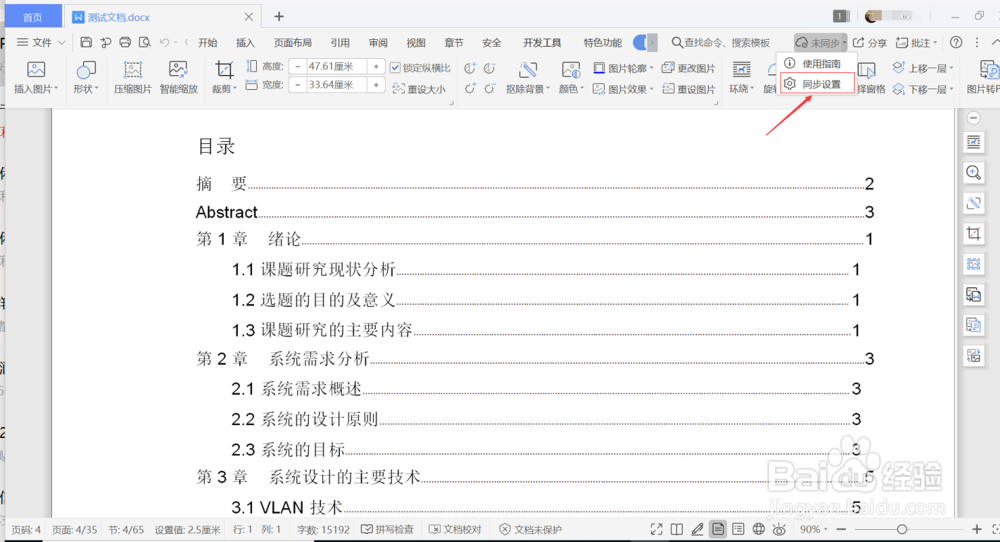
Task: Select 使用指南 user guide menu item
Action: 817,64
